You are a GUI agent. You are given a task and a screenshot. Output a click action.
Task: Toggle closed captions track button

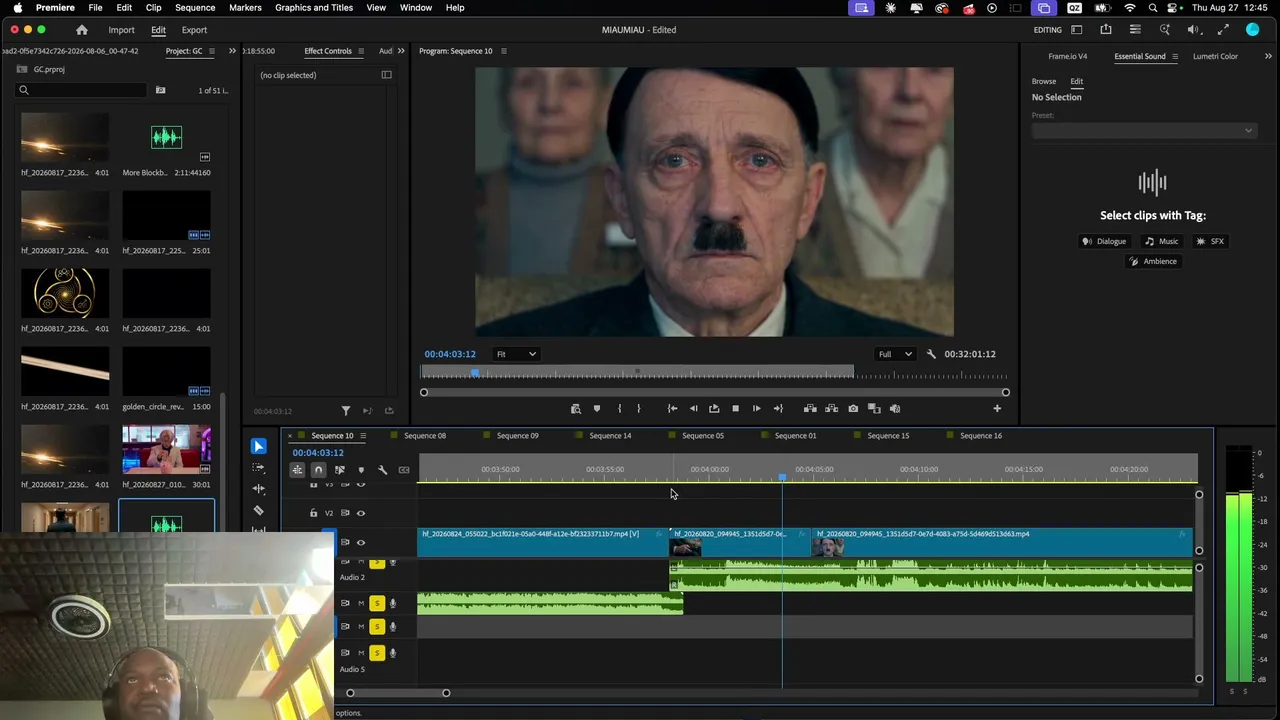[404, 470]
